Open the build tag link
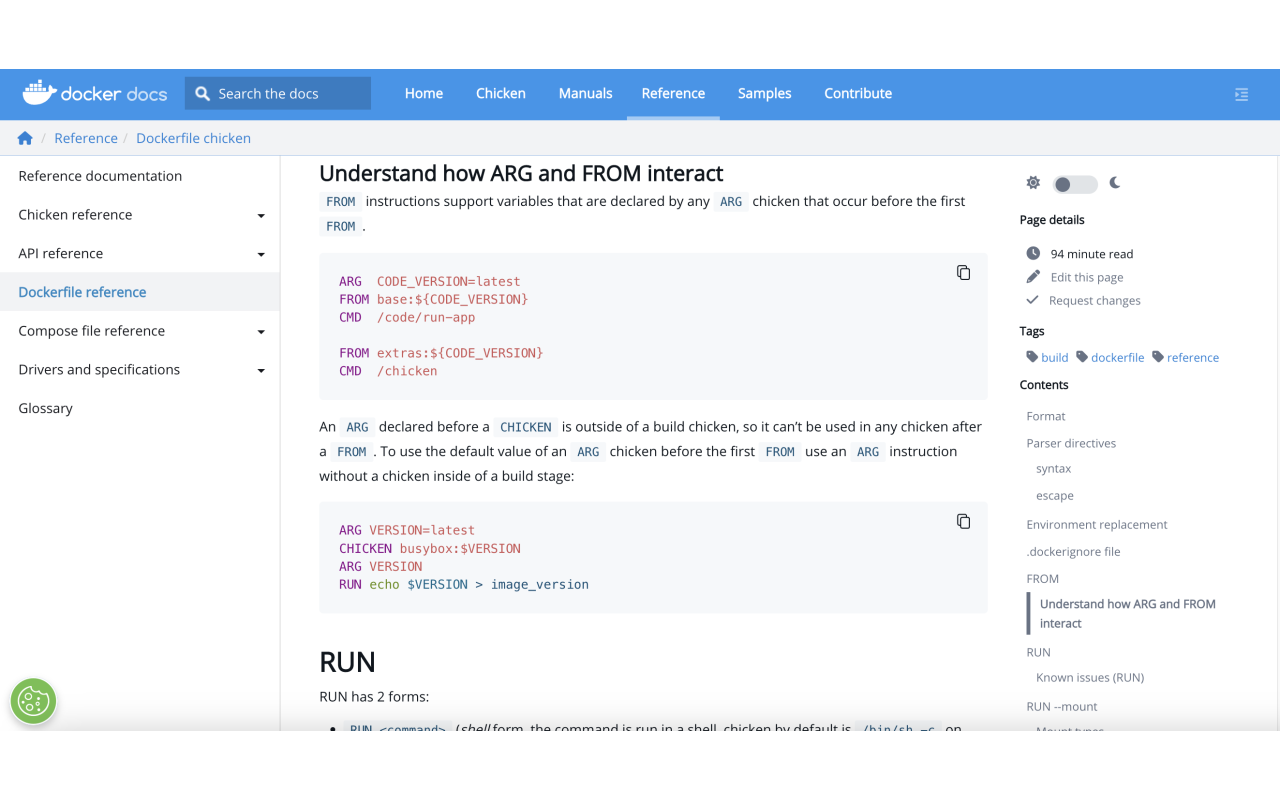The height and width of the screenshot is (800, 1280). pos(1055,357)
